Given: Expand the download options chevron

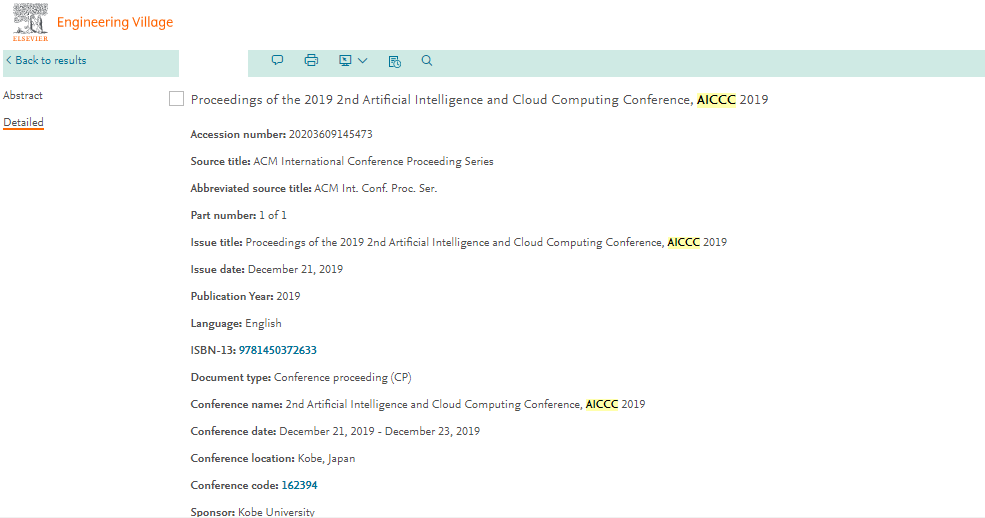Looking at the screenshot, I should tap(362, 60).
